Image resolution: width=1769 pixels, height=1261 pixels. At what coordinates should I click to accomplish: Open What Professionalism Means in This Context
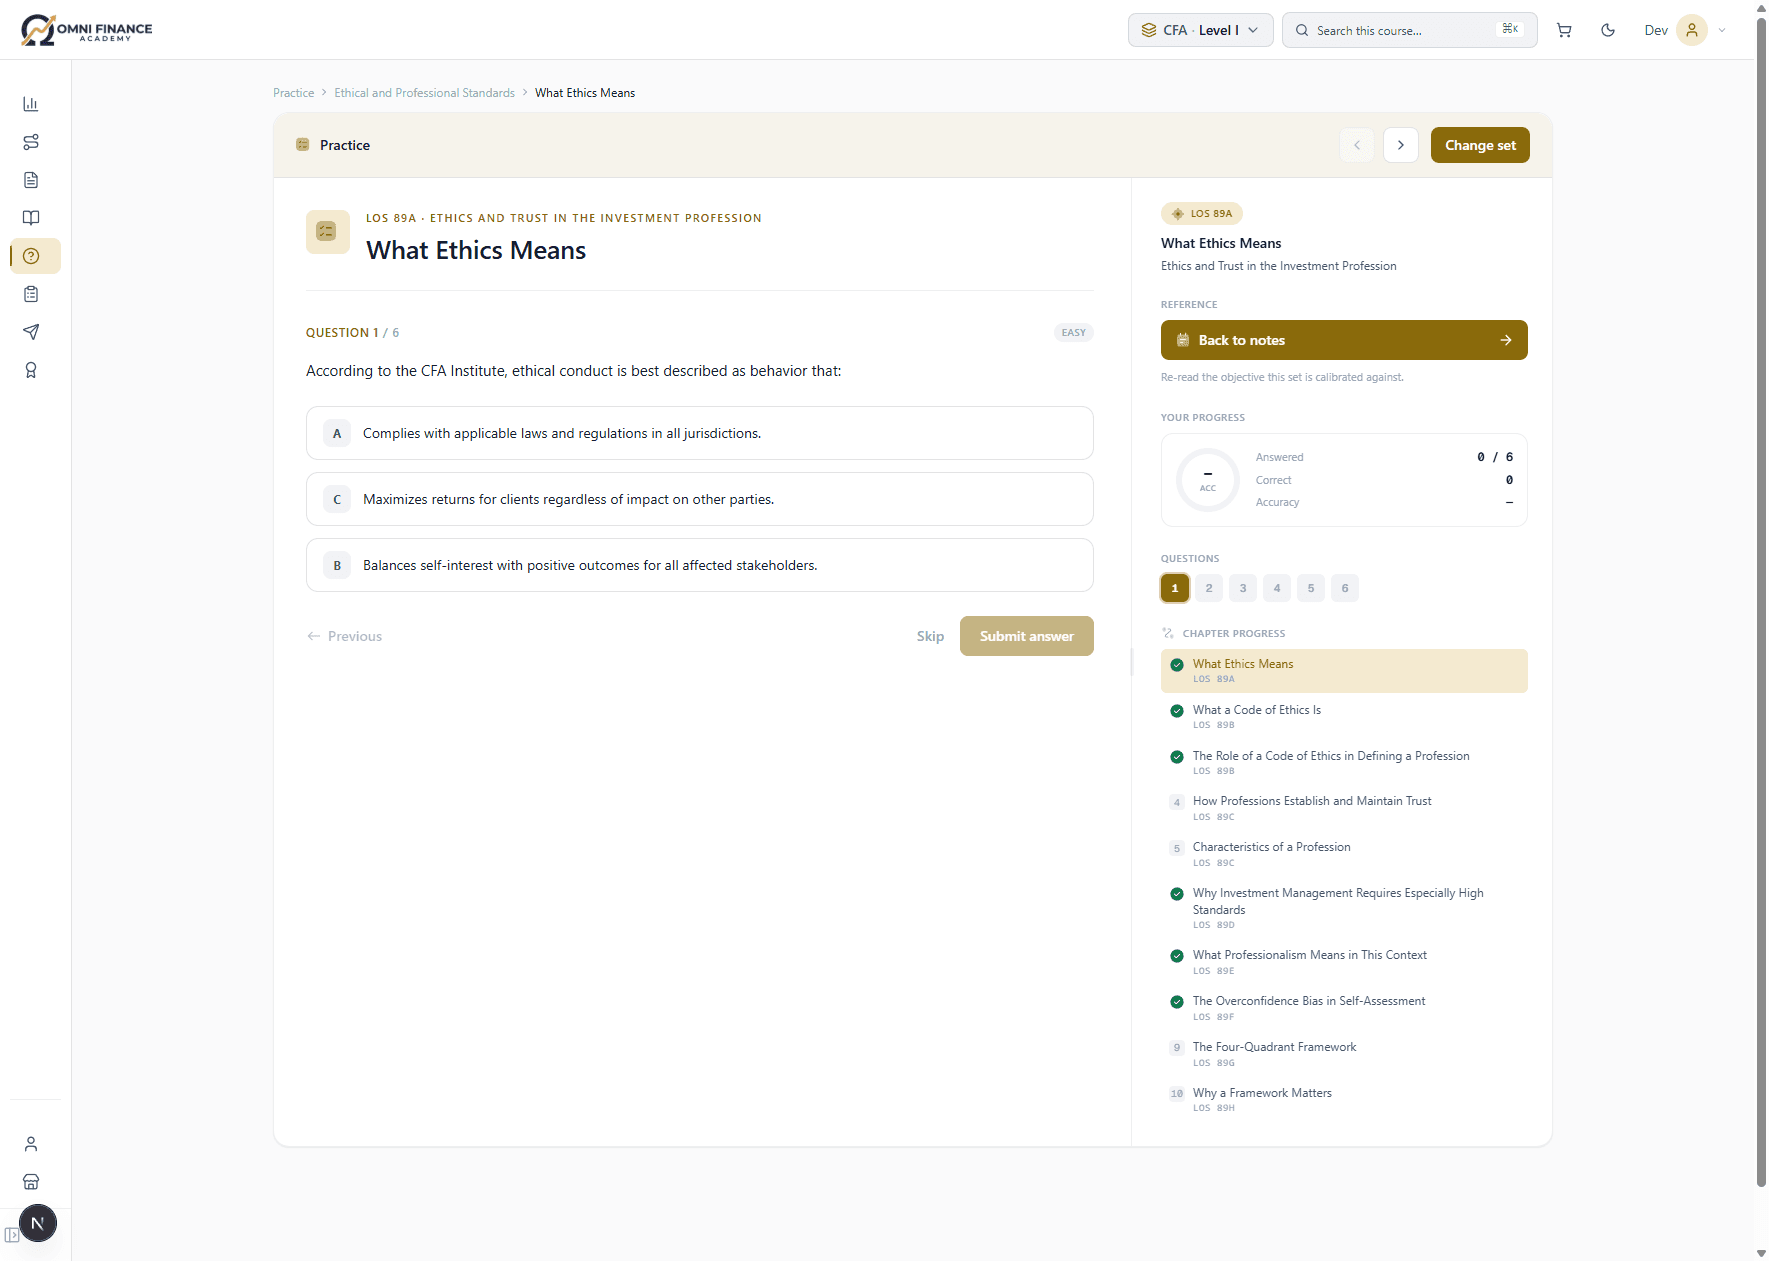coord(1344,962)
